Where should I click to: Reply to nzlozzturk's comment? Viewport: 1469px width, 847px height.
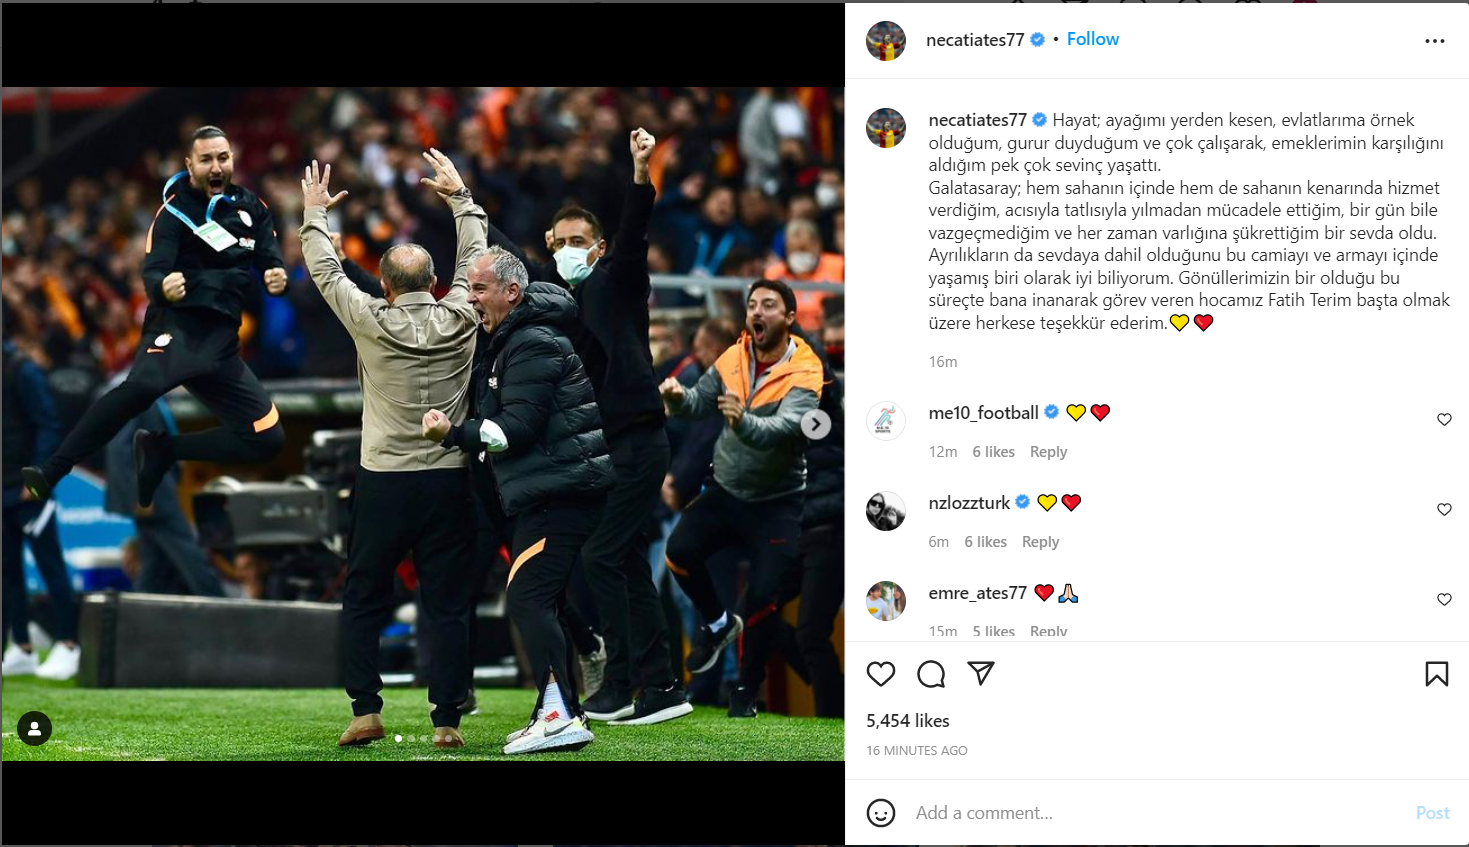click(1040, 542)
